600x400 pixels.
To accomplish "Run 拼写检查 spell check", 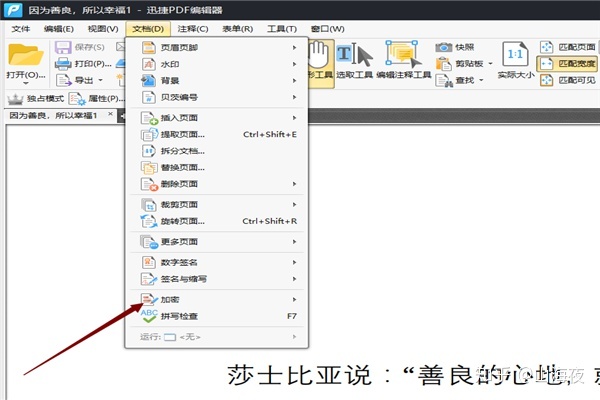I will click(217, 316).
